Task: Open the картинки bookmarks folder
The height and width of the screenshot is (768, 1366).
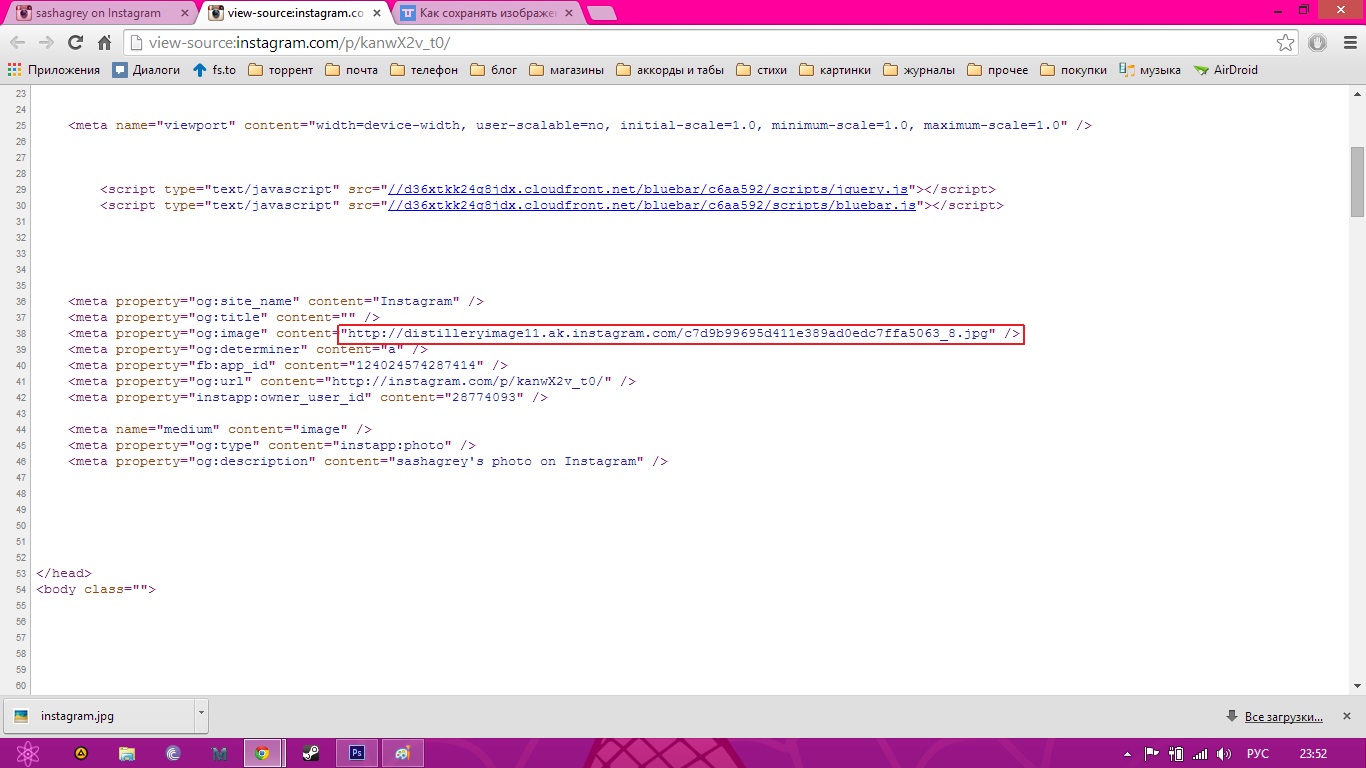Action: pos(834,70)
